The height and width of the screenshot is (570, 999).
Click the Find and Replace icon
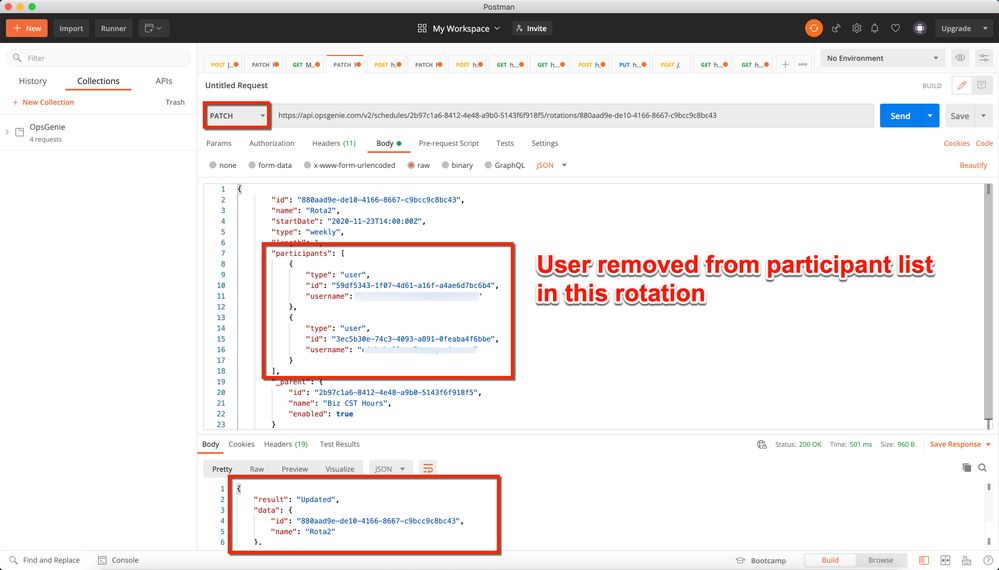click(13, 560)
